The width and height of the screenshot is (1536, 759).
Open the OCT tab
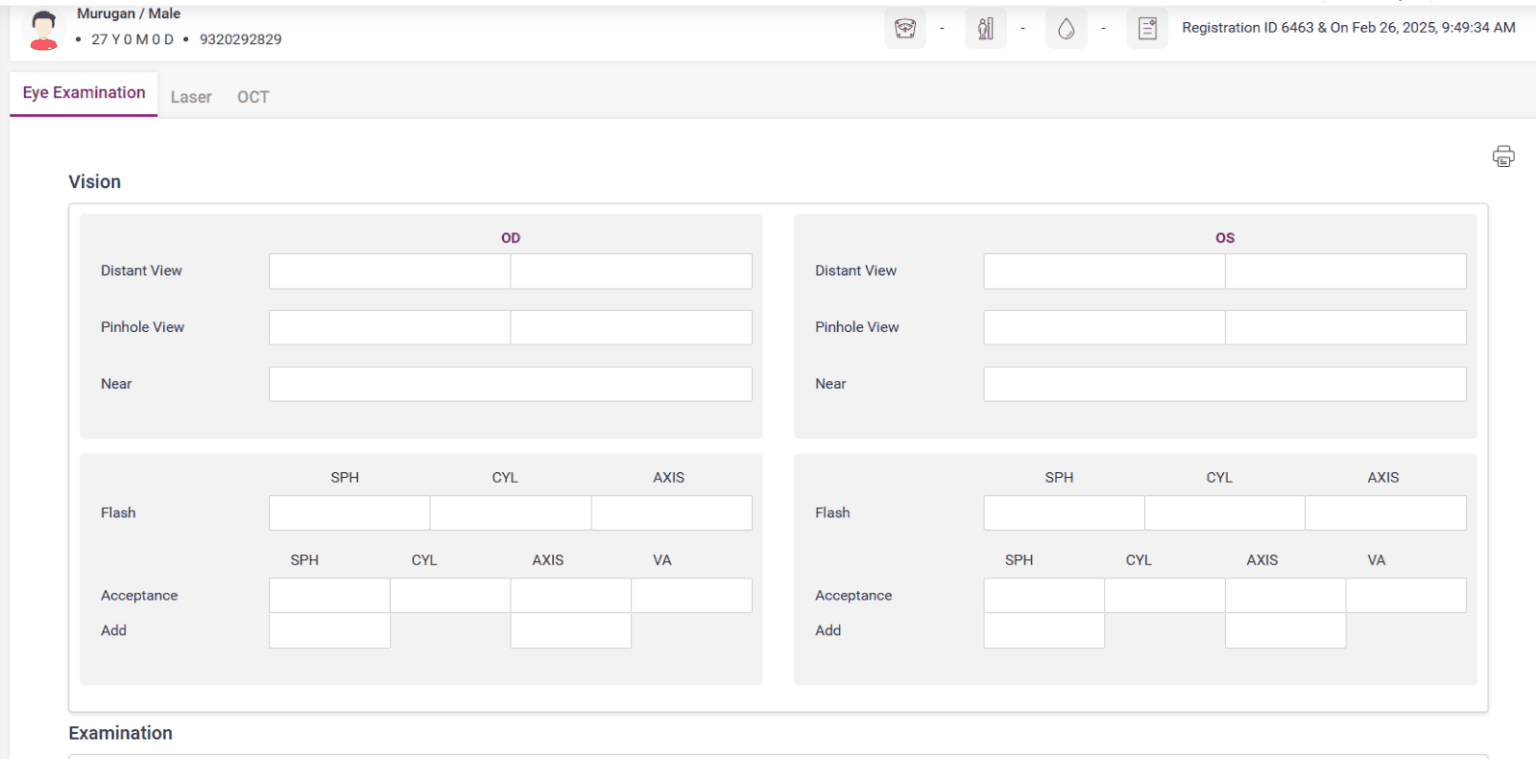pyautogui.click(x=253, y=96)
